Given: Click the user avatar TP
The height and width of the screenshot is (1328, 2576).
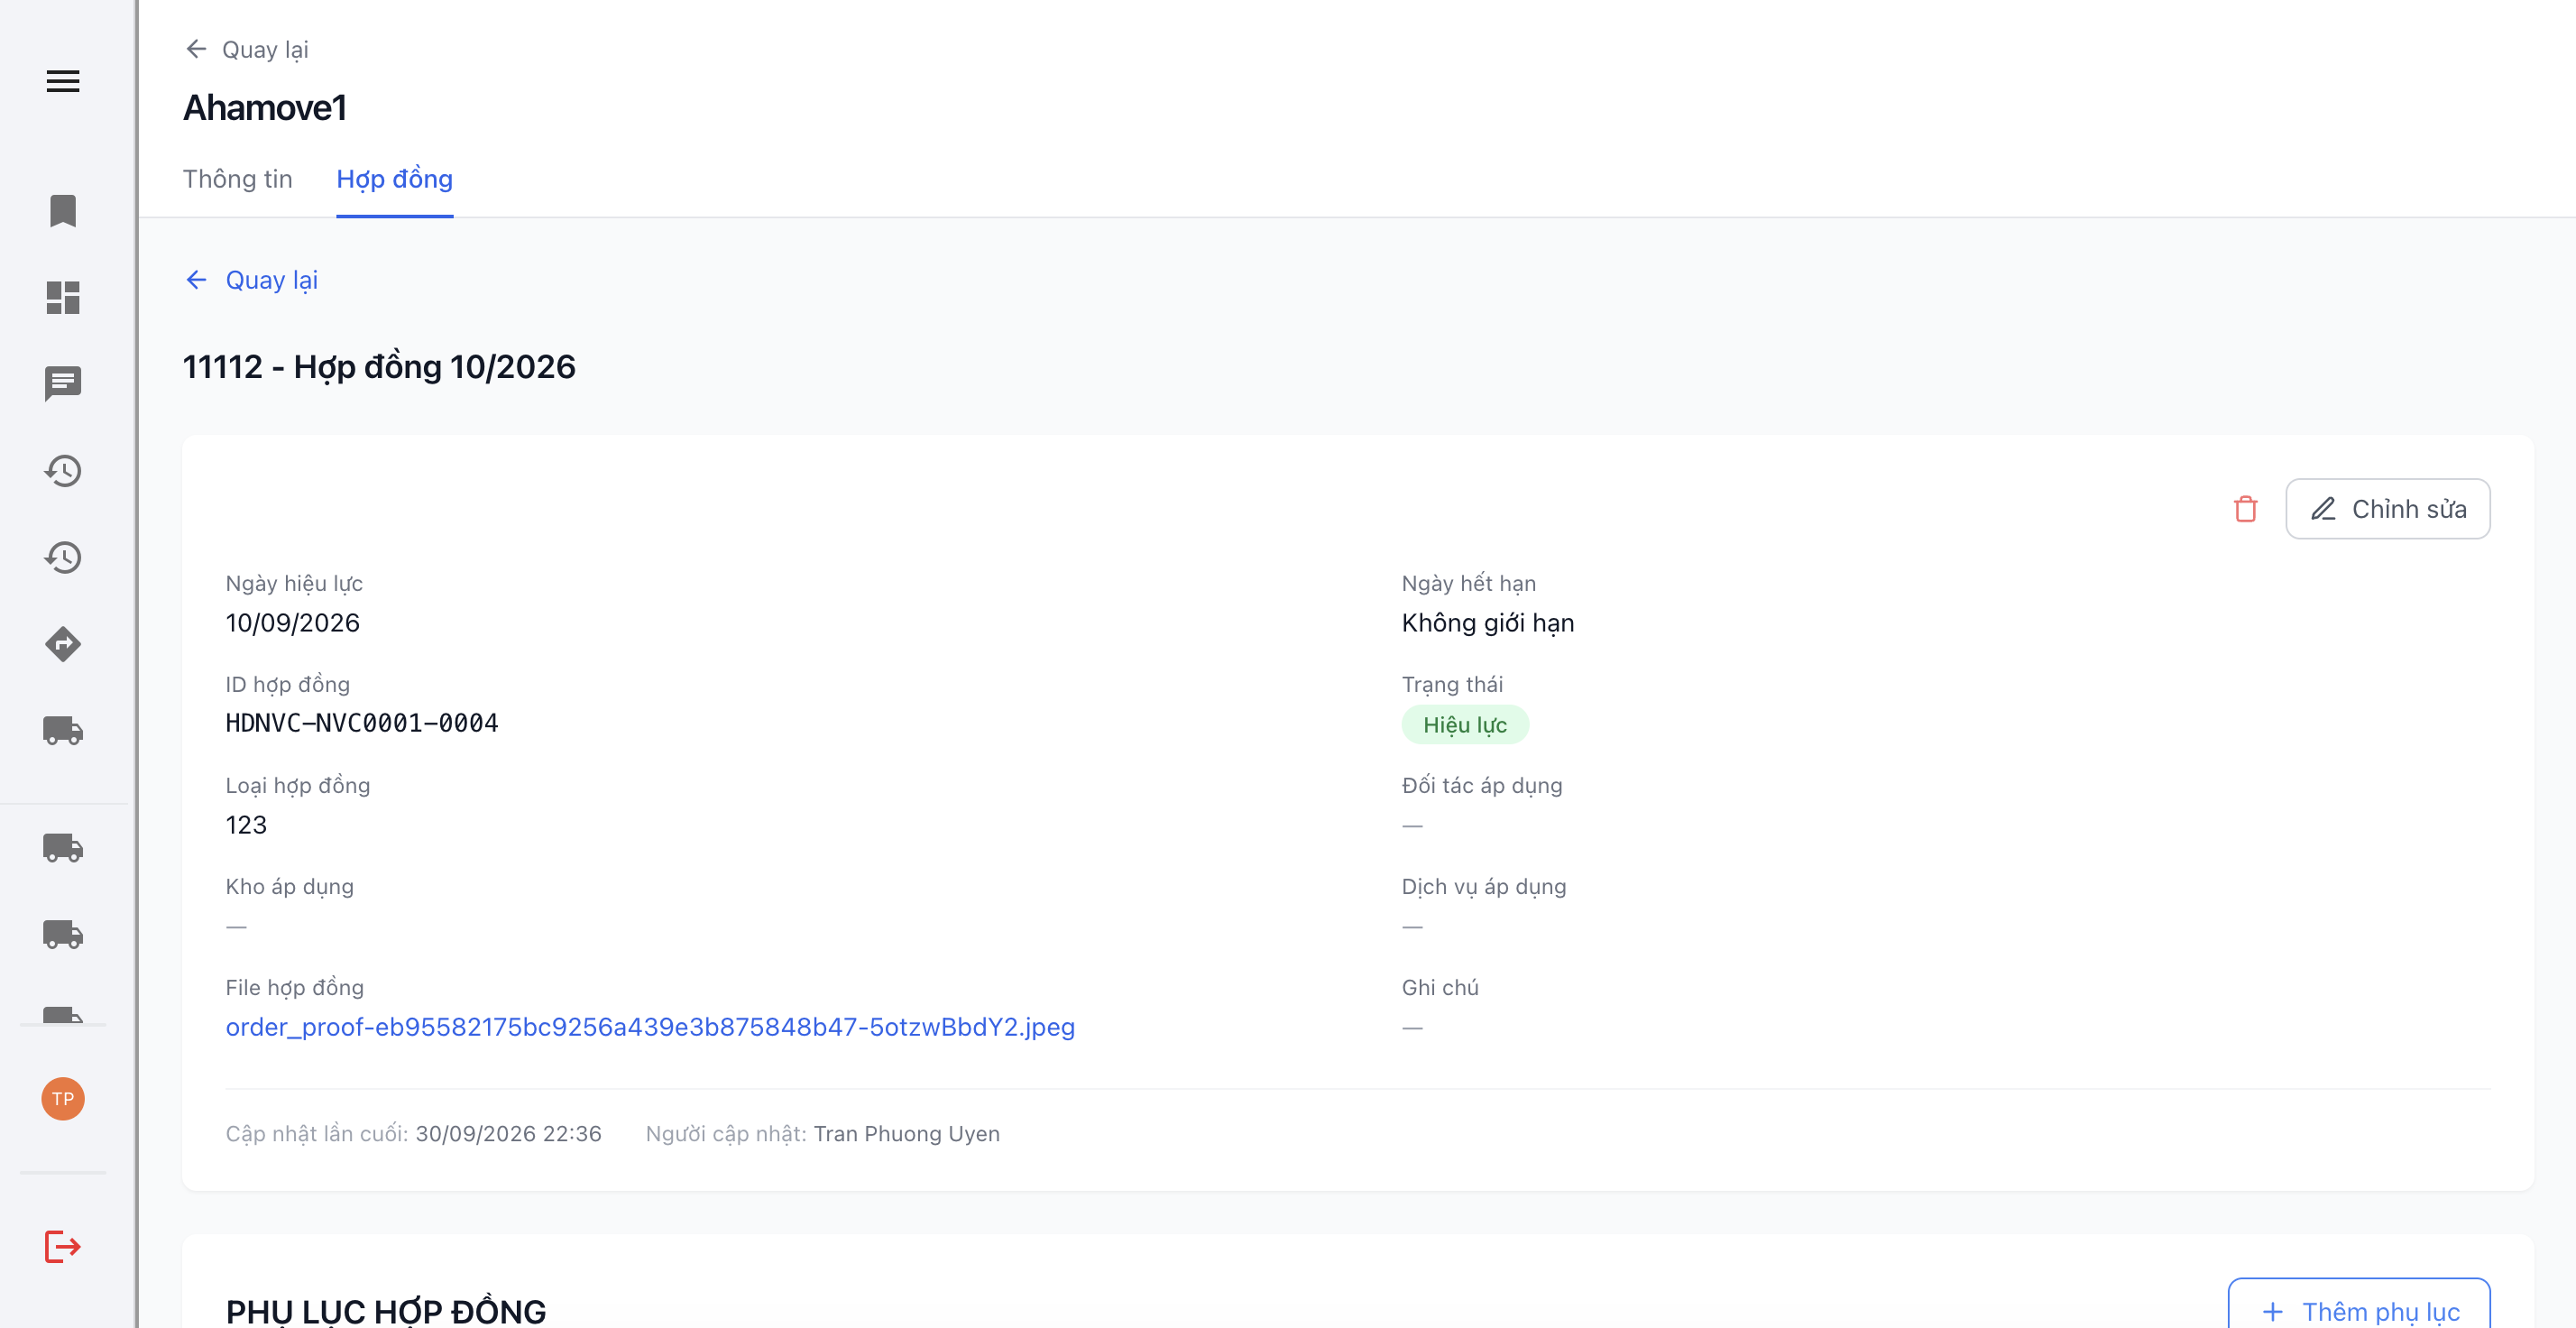Looking at the screenshot, I should [x=63, y=1098].
